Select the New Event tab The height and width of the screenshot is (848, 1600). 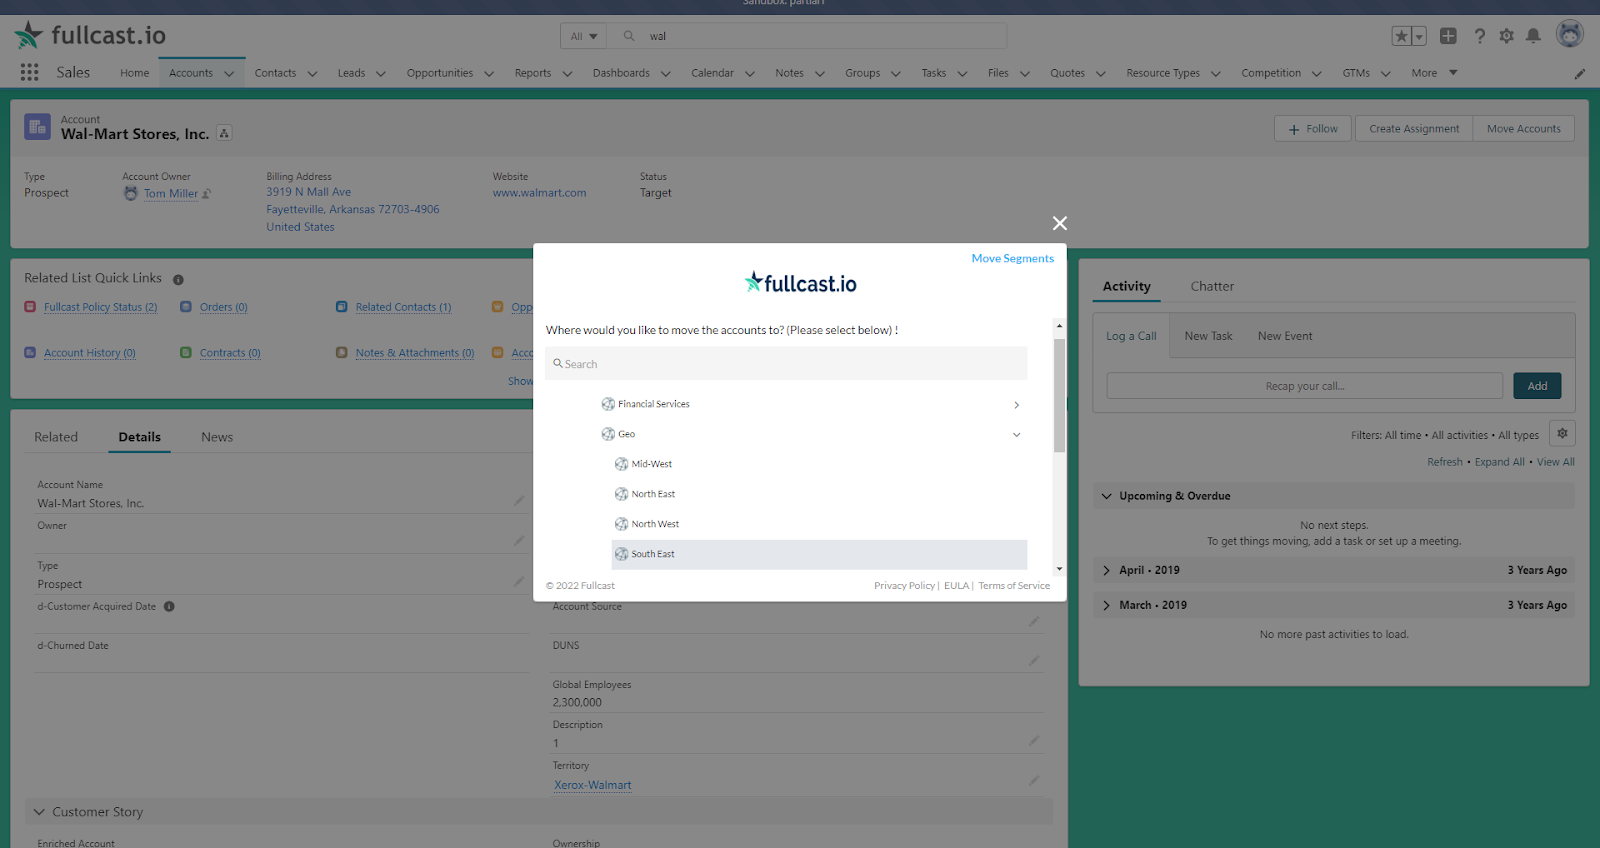[x=1285, y=336]
